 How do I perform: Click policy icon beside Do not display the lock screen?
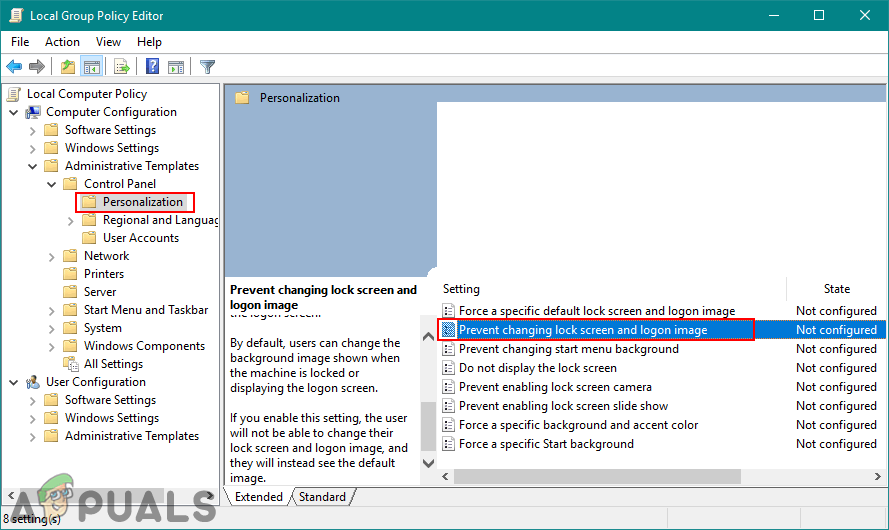pos(448,368)
